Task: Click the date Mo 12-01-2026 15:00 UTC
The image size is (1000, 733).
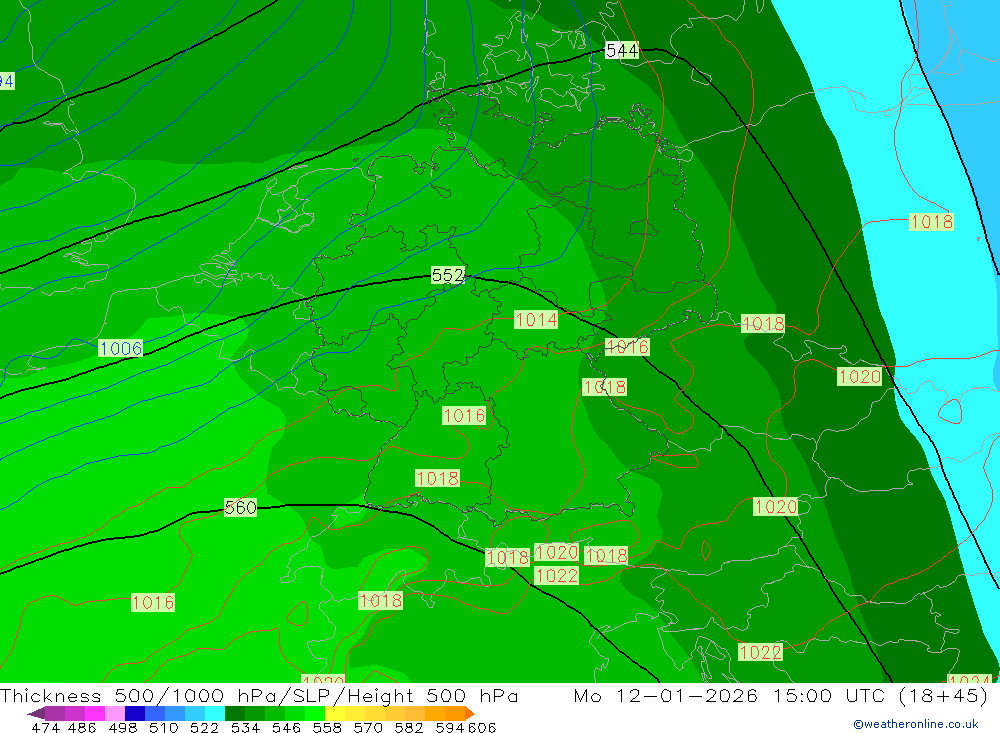Action: (732, 695)
